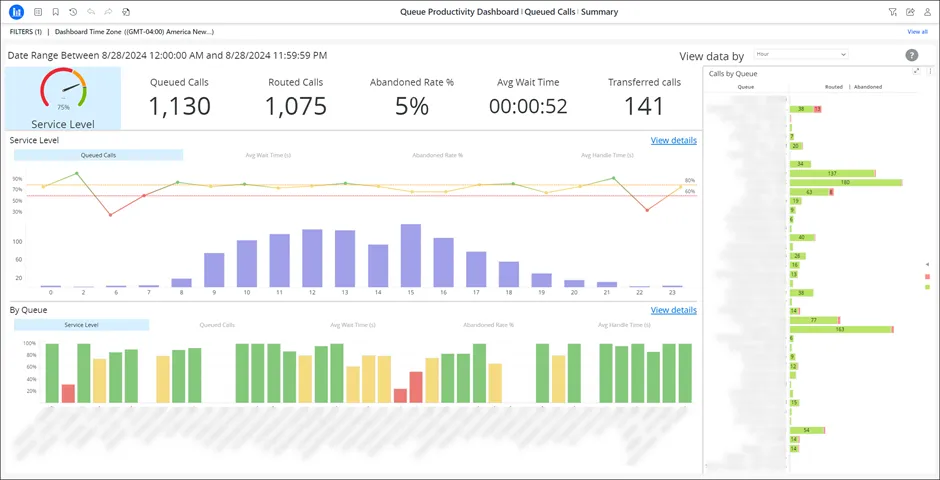940x480 pixels.
Task: Click the red legend swatch
Action: (927, 276)
